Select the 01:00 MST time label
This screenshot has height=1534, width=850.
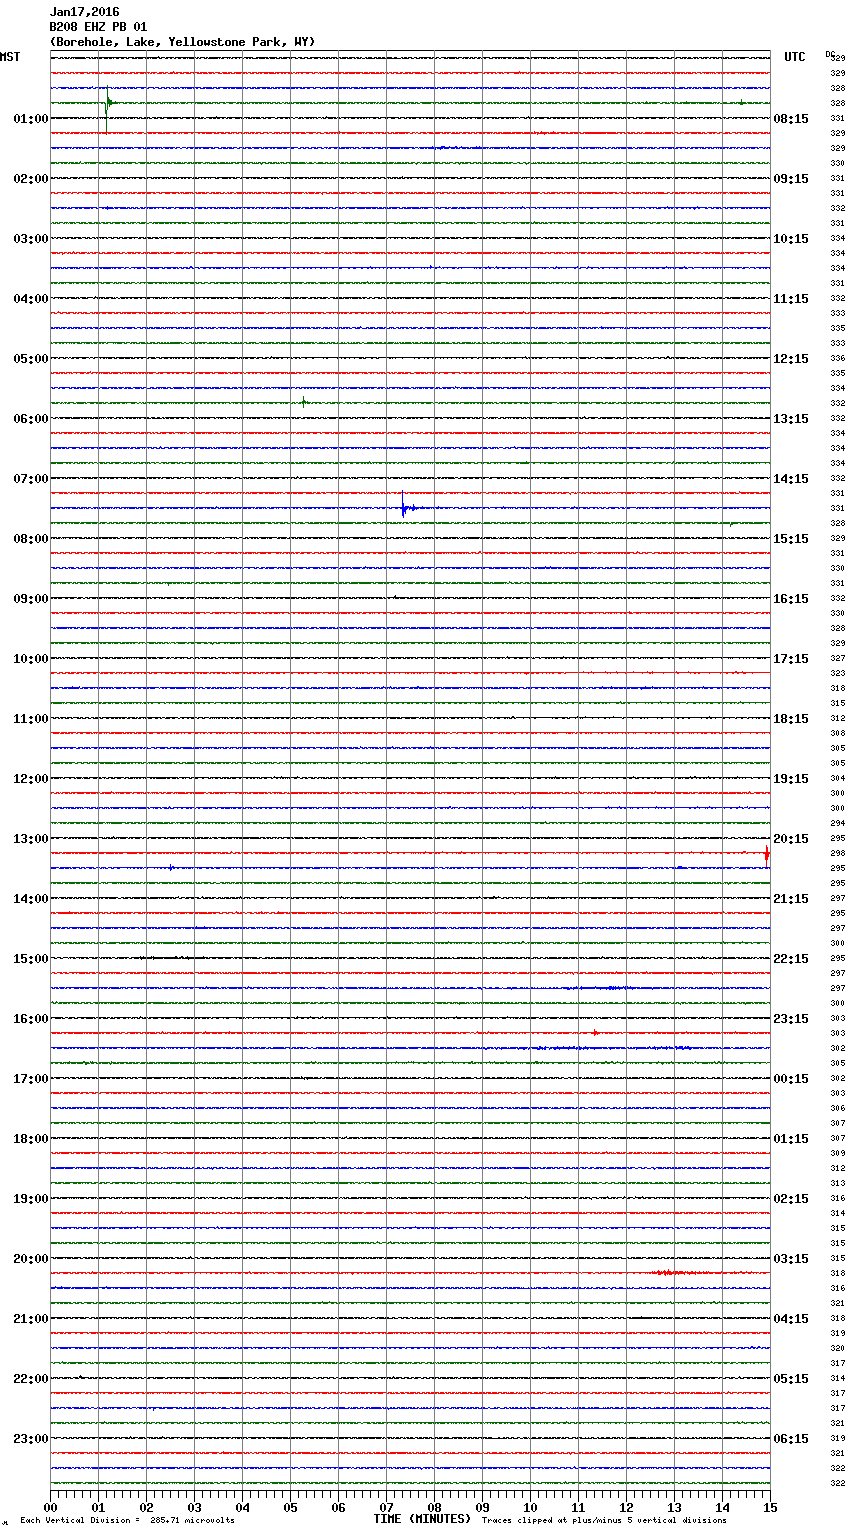click(30, 119)
